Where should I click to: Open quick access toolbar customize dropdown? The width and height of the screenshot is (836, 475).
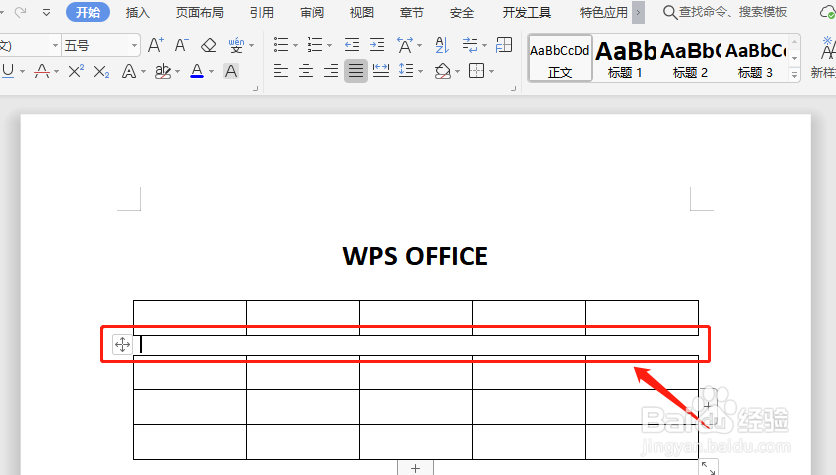[x=46, y=12]
